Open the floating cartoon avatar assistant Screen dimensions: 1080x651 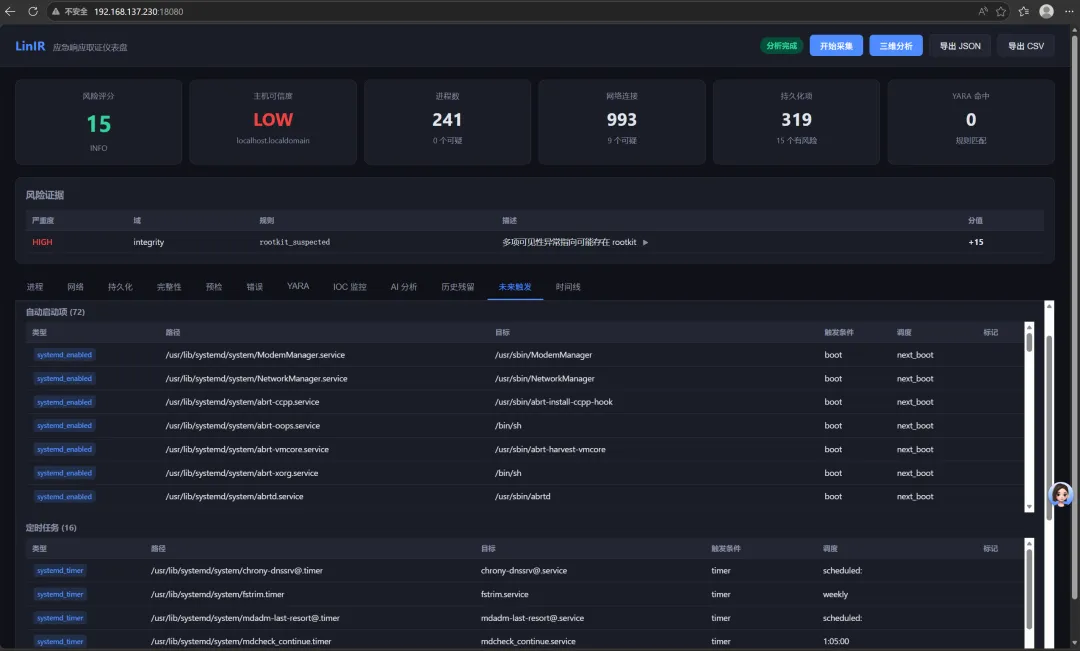[x=1061, y=494]
